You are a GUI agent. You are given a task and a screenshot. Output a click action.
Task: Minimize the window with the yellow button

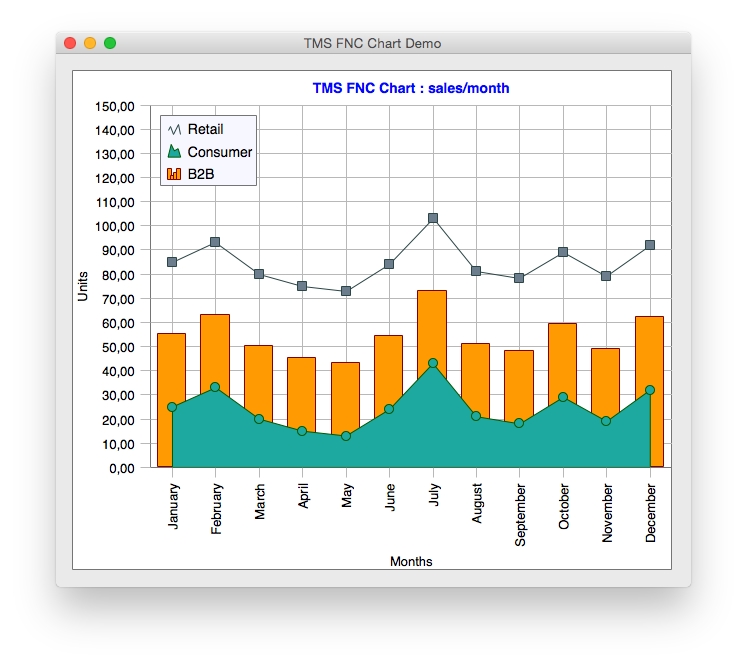coord(90,43)
